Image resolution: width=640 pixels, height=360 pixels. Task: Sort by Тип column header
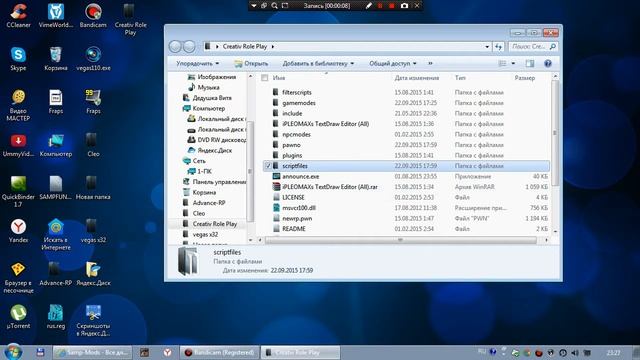[x=460, y=78]
